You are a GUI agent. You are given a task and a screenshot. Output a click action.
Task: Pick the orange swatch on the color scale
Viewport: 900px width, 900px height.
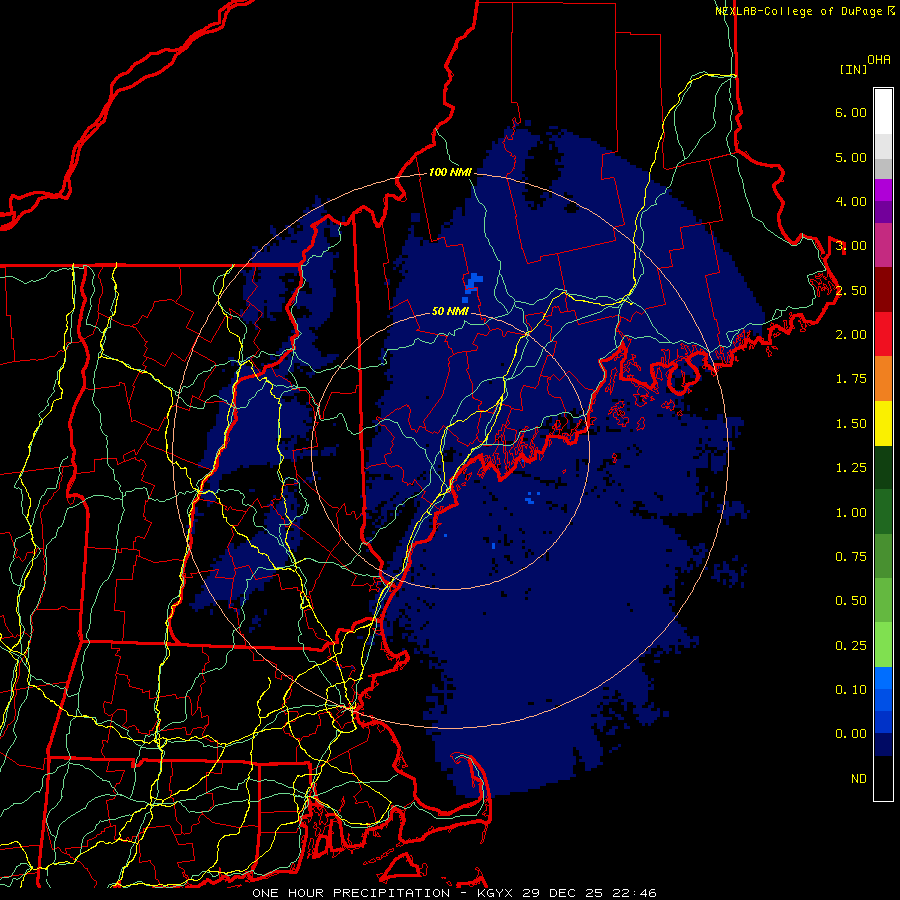[883, 379]
